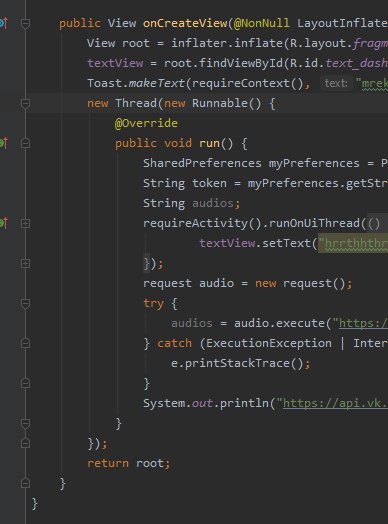The height and width of the screenshot is (524, 388).
Task: Click the Toast.makeText call
Action: (199, 83)
